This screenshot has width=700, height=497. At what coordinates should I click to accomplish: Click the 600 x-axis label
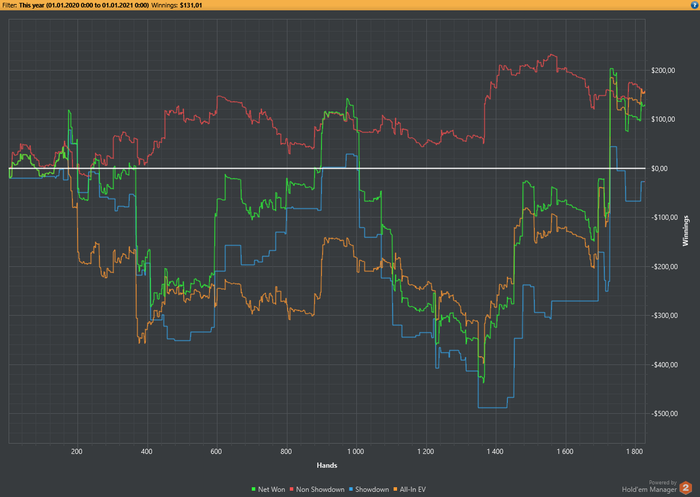[x=216, y=451]
